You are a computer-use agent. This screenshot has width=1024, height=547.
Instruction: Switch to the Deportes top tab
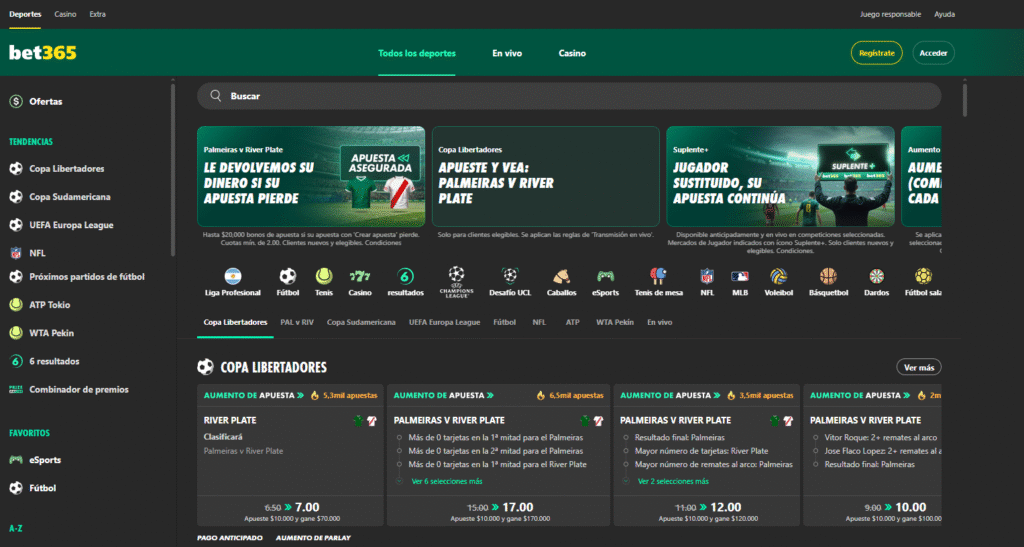(x=25, y=14)
